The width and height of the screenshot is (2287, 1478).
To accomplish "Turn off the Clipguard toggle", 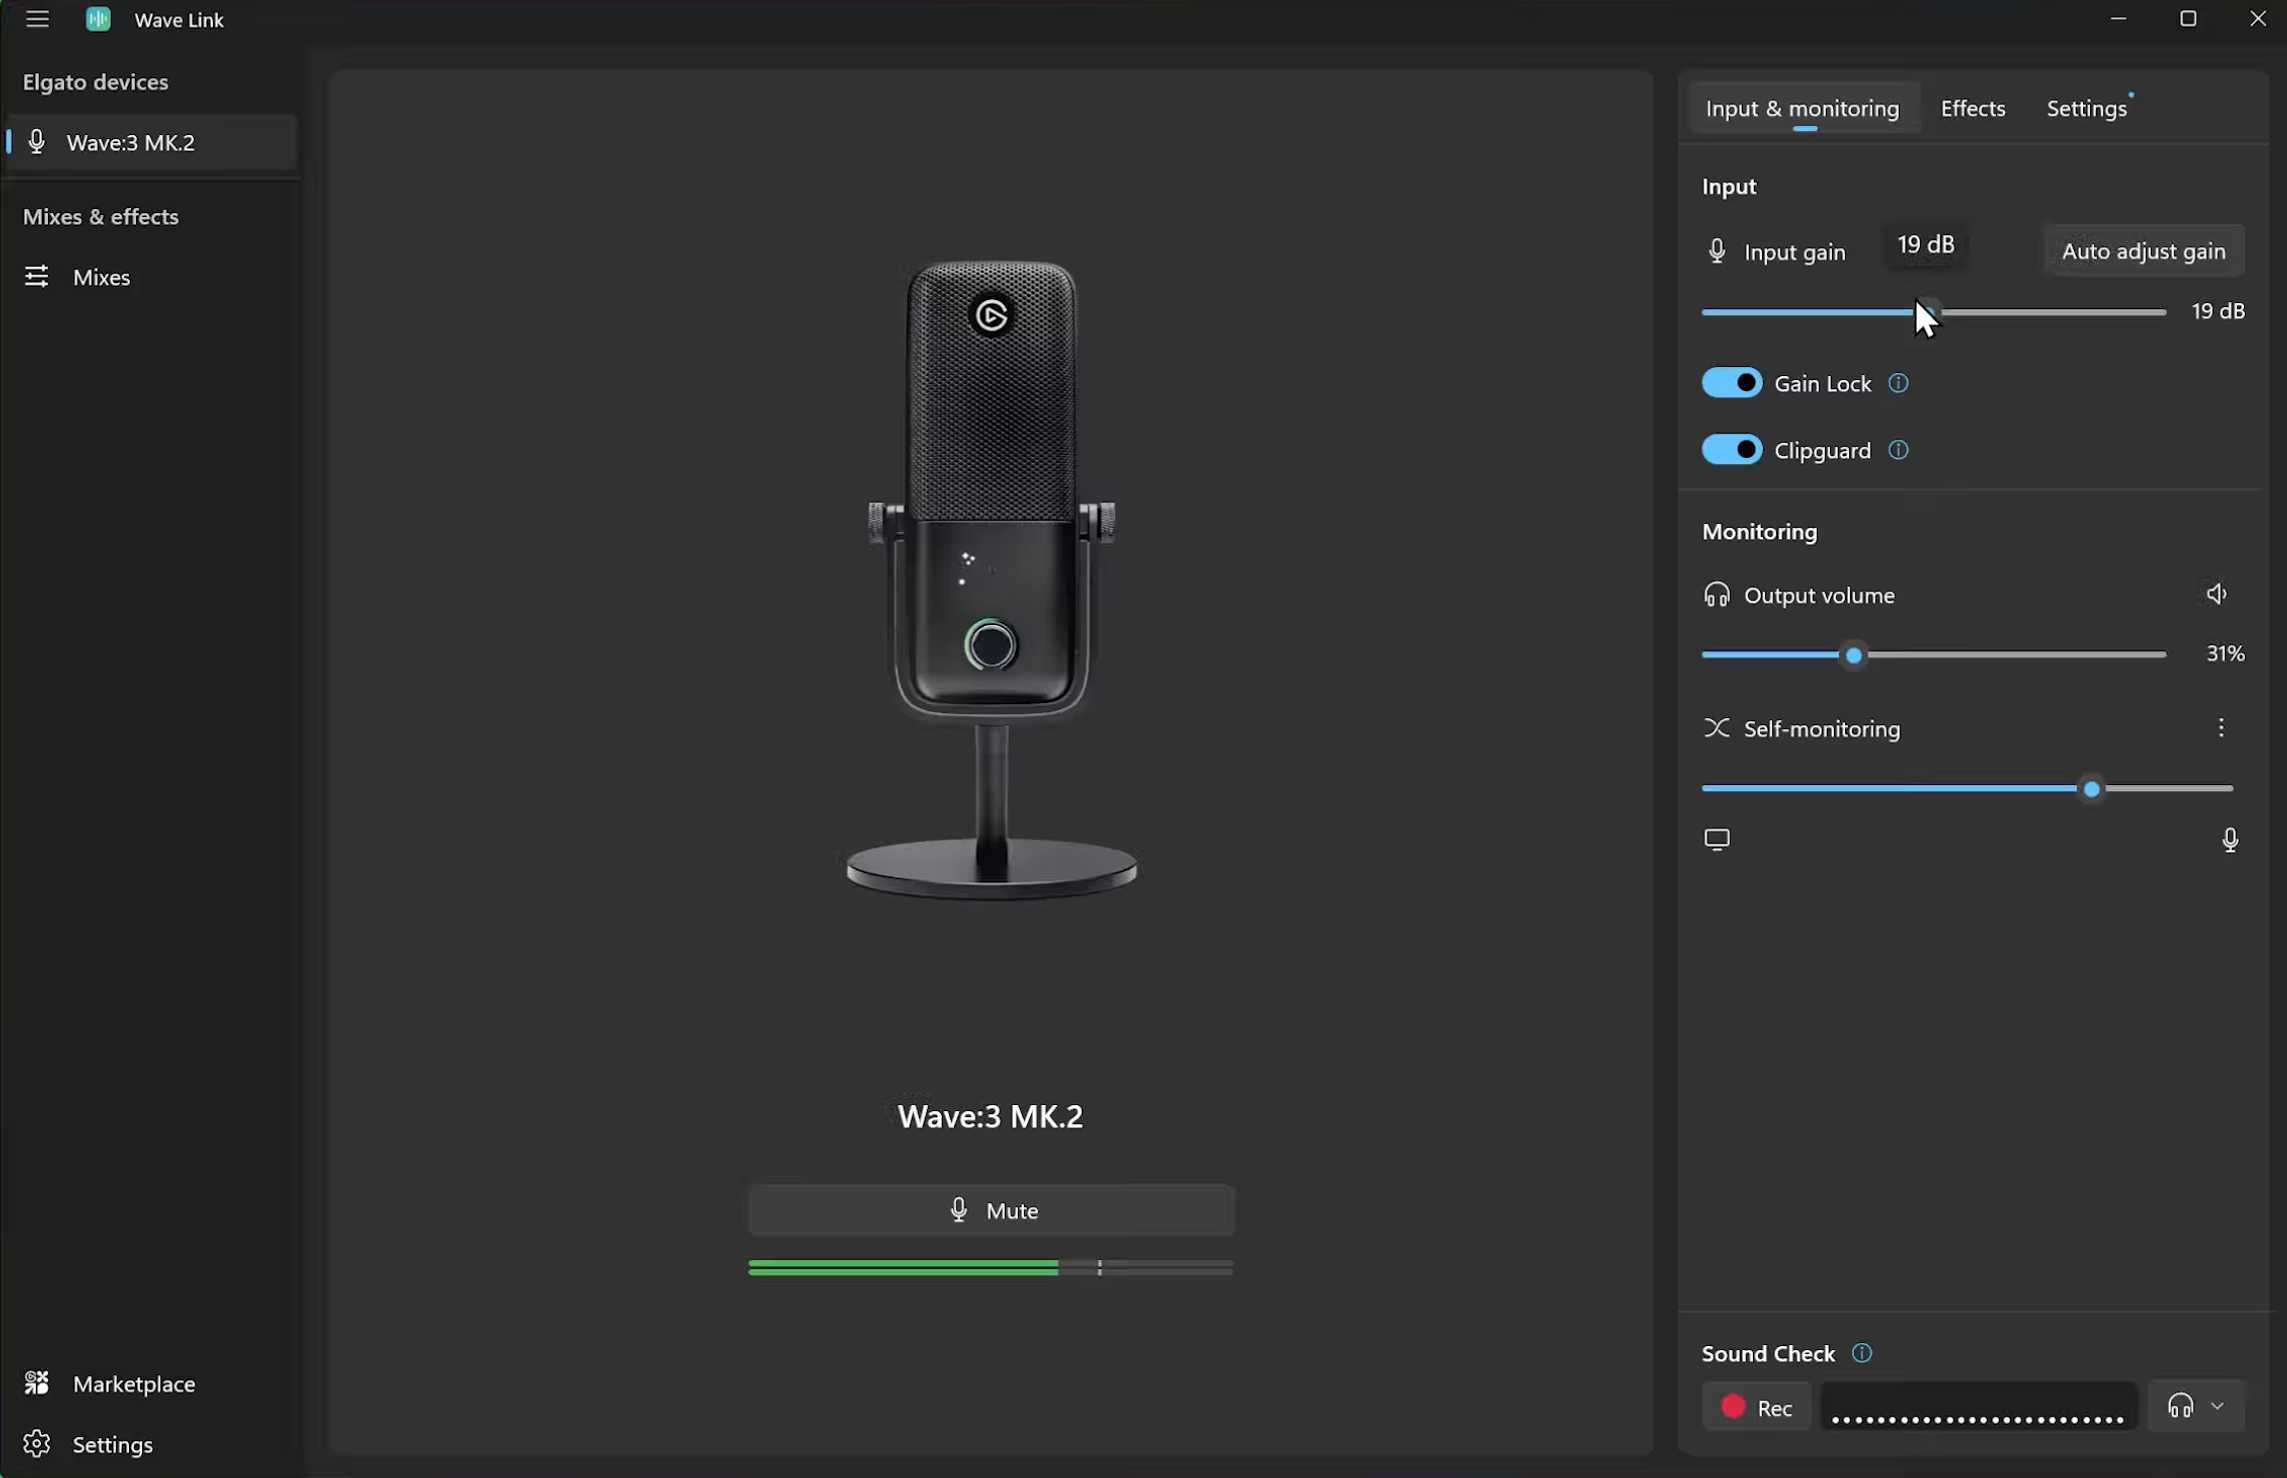I will [1732, 450].
